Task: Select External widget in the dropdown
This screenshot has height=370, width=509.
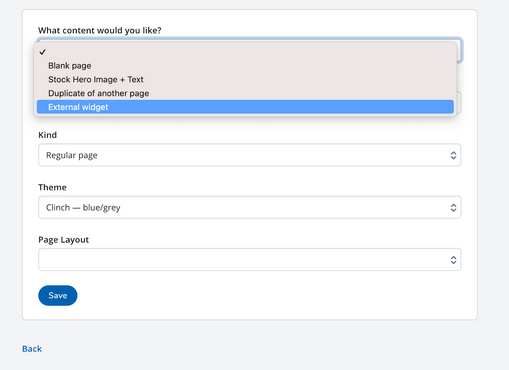Action: point(245,107)
